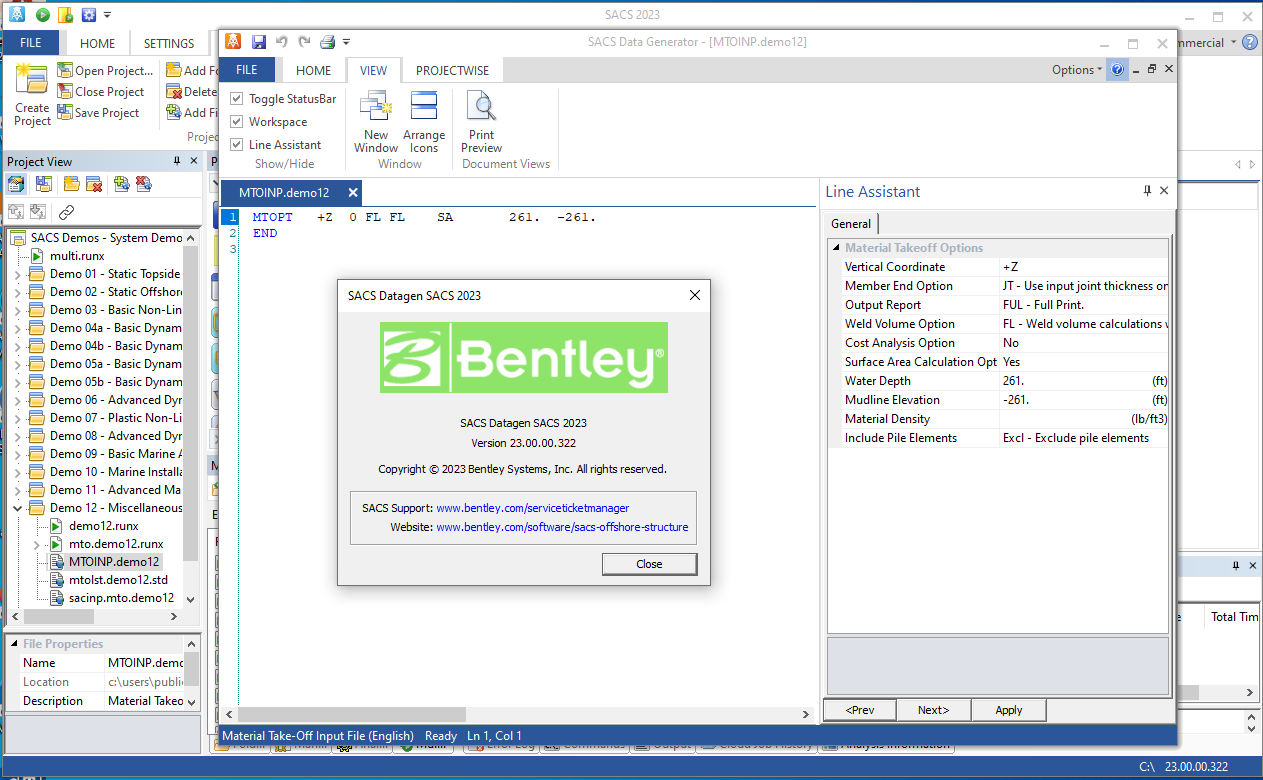Close the Line Assistant panel
The width and height of the screenshot is (1263, 780).
1164,191
